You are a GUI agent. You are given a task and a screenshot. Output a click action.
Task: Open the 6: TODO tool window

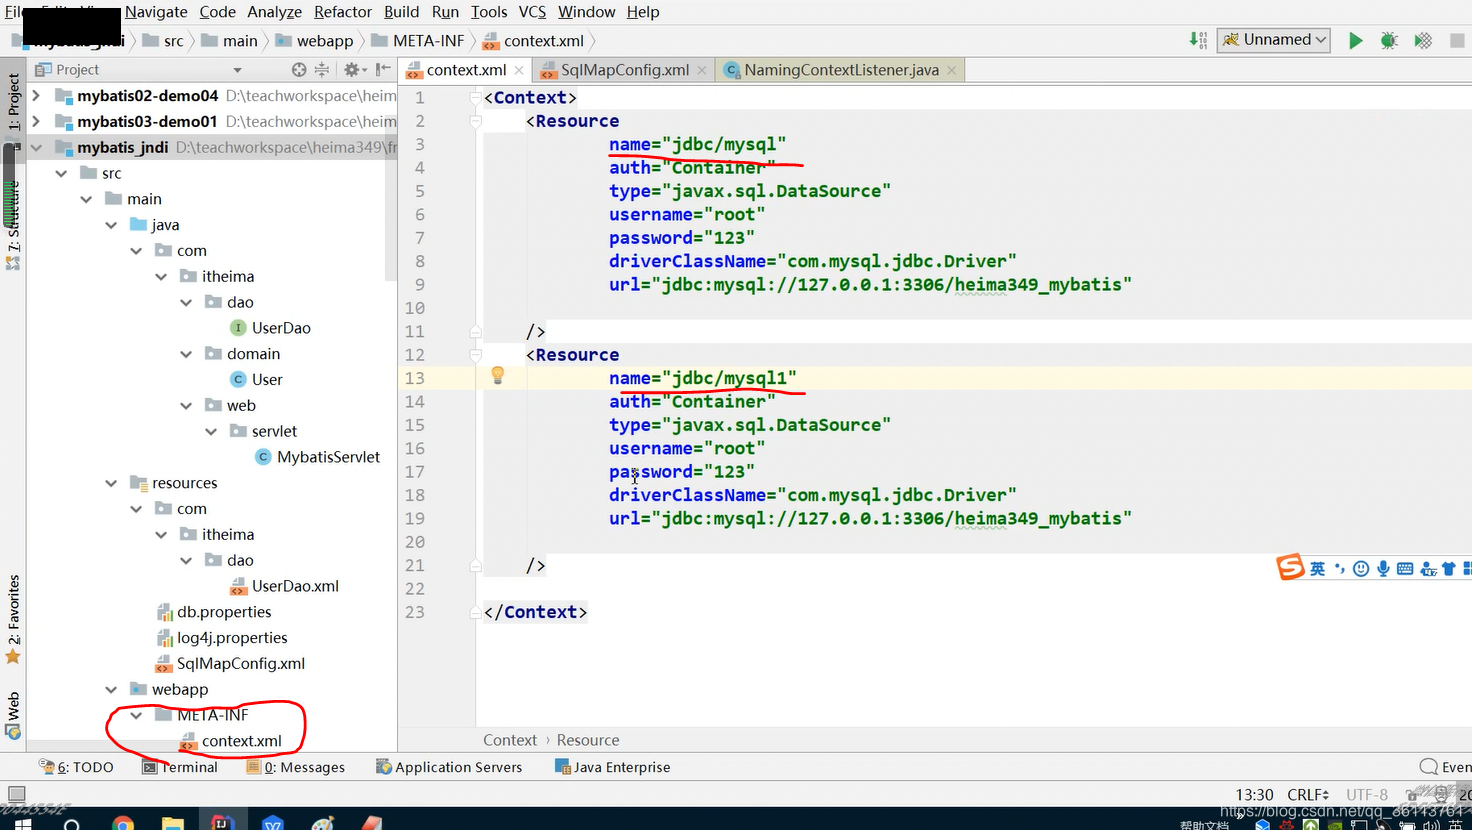pyautogui.click(x=76, y=767)
